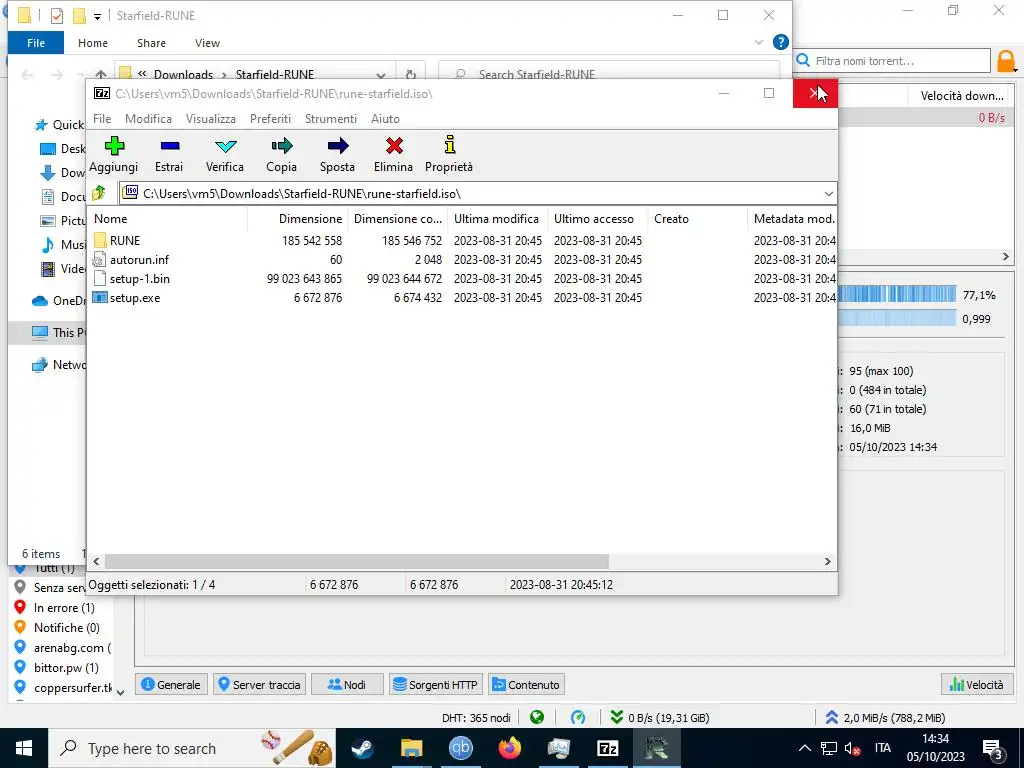Sort by Ultima modifica column
1024x768 pixels.
497,219
